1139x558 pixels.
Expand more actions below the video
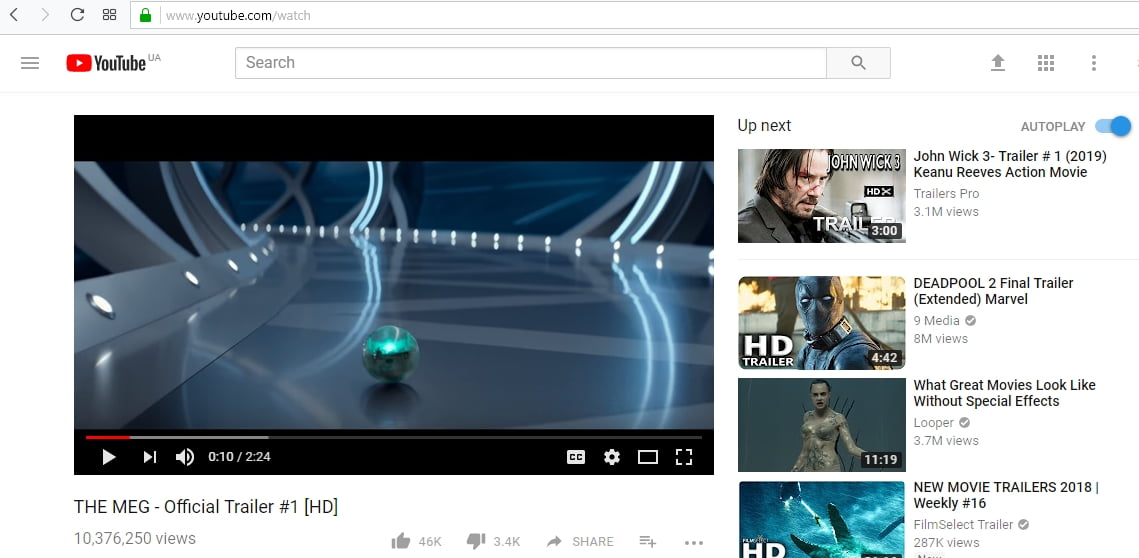[694, 542]
